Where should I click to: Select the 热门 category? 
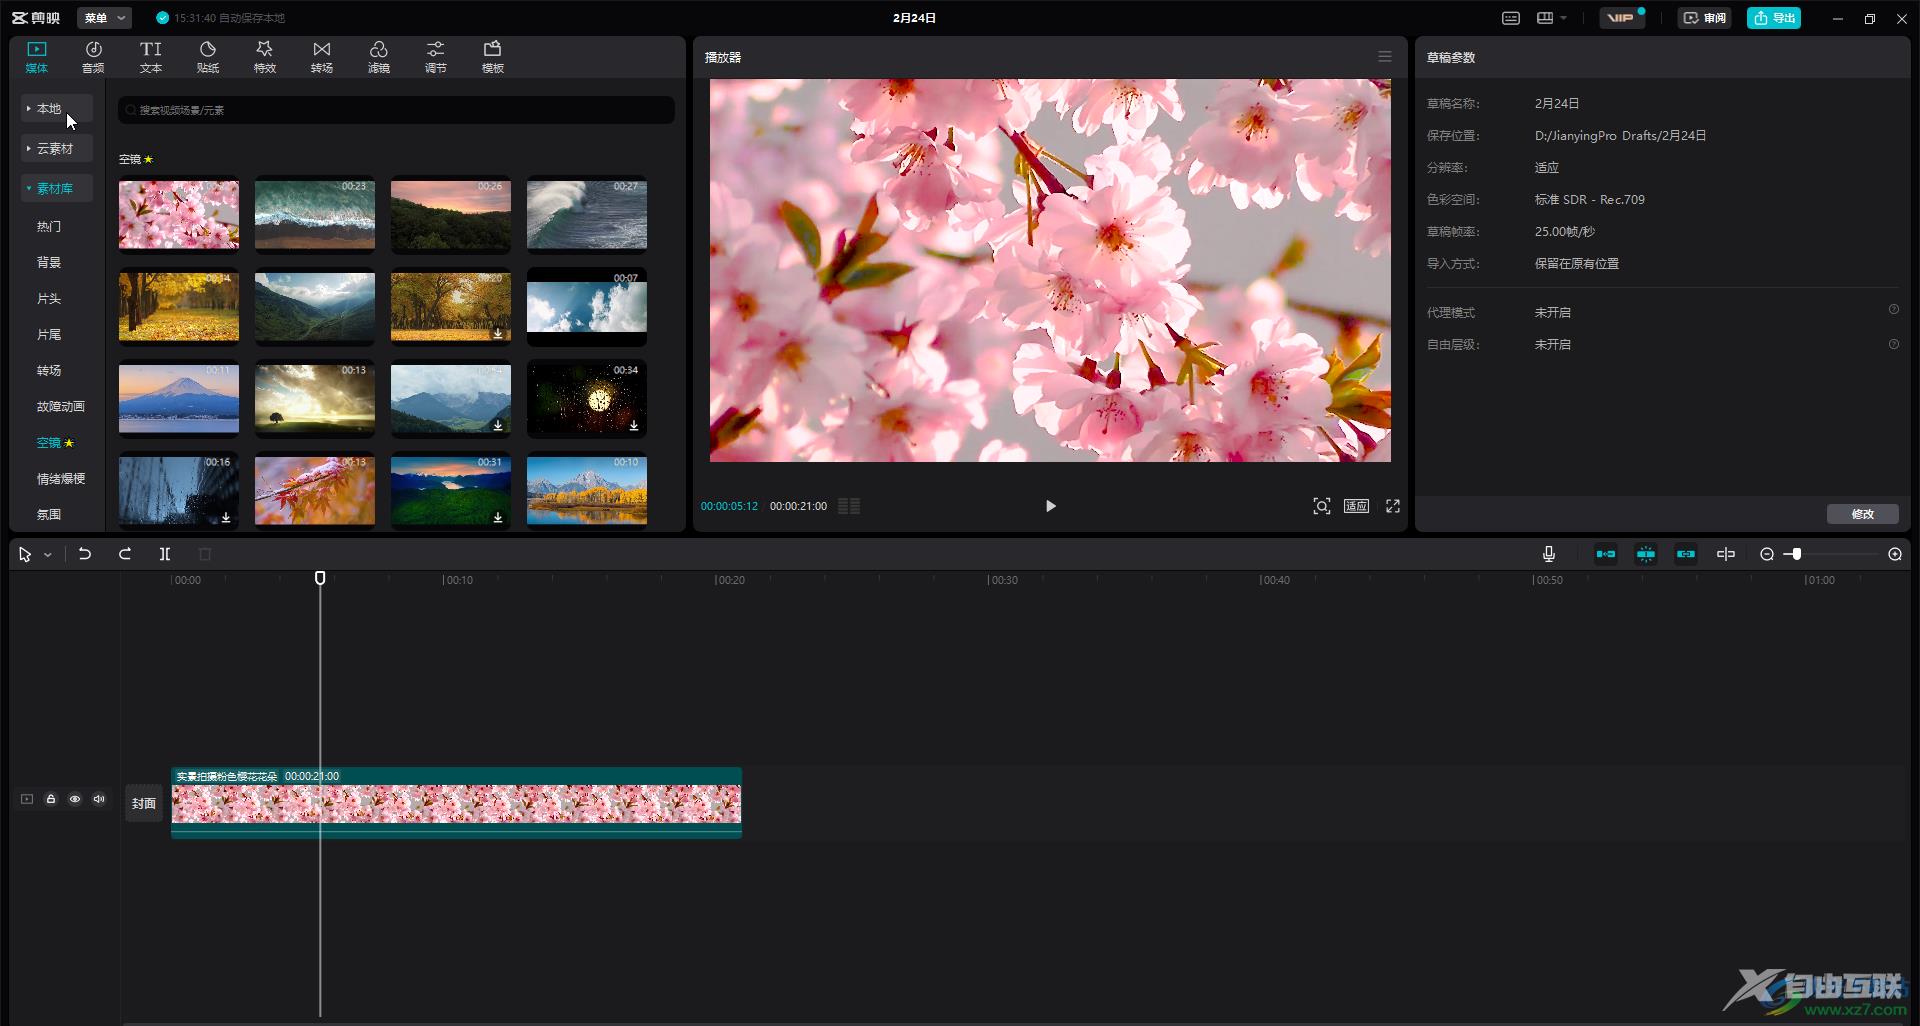pos(49,226)
